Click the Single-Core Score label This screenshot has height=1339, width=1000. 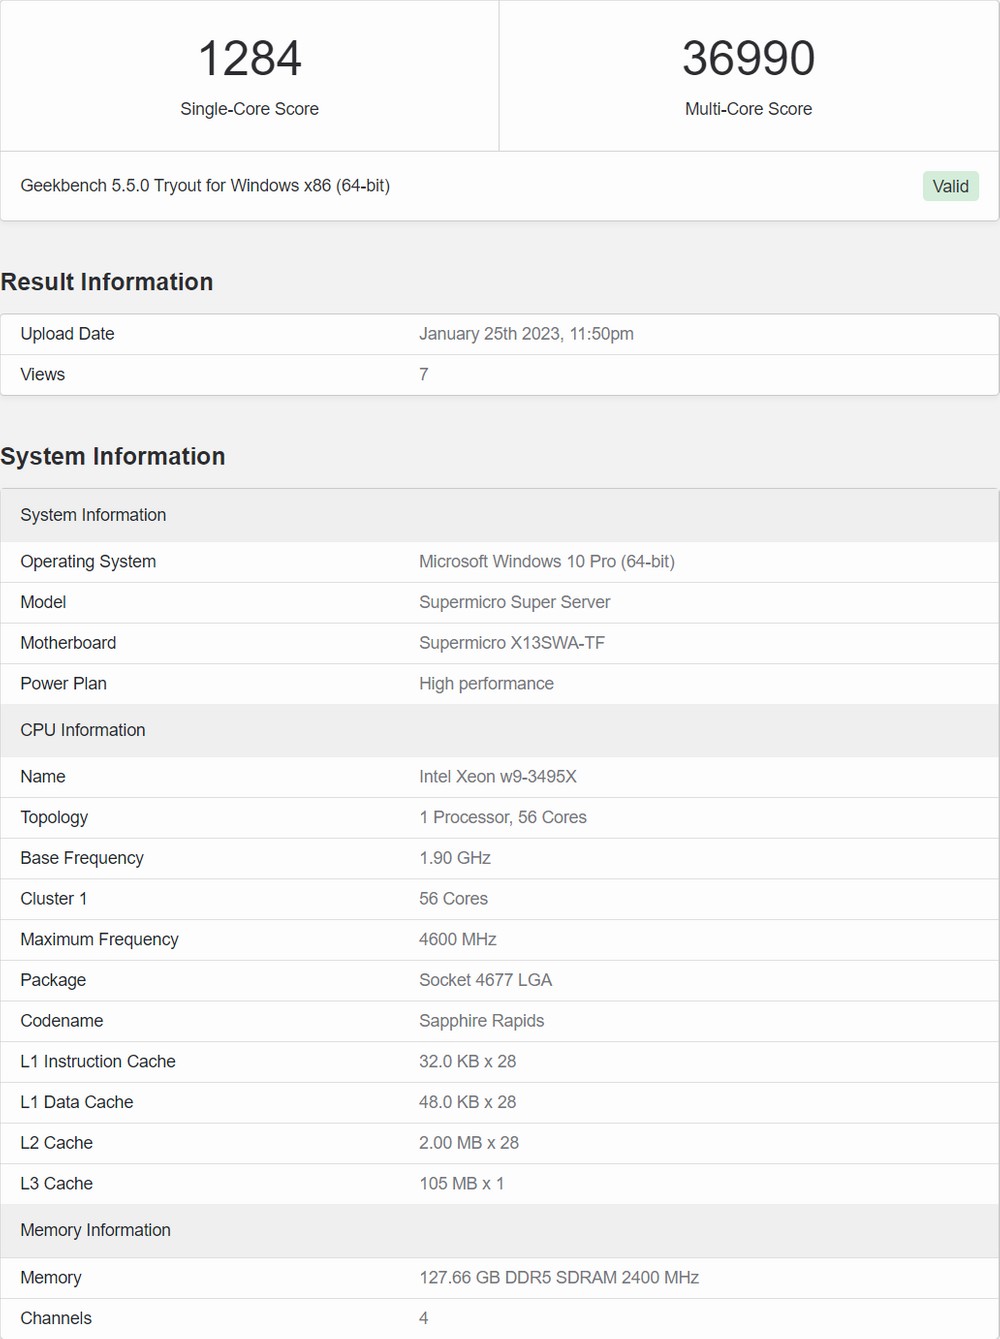point(250,109)
